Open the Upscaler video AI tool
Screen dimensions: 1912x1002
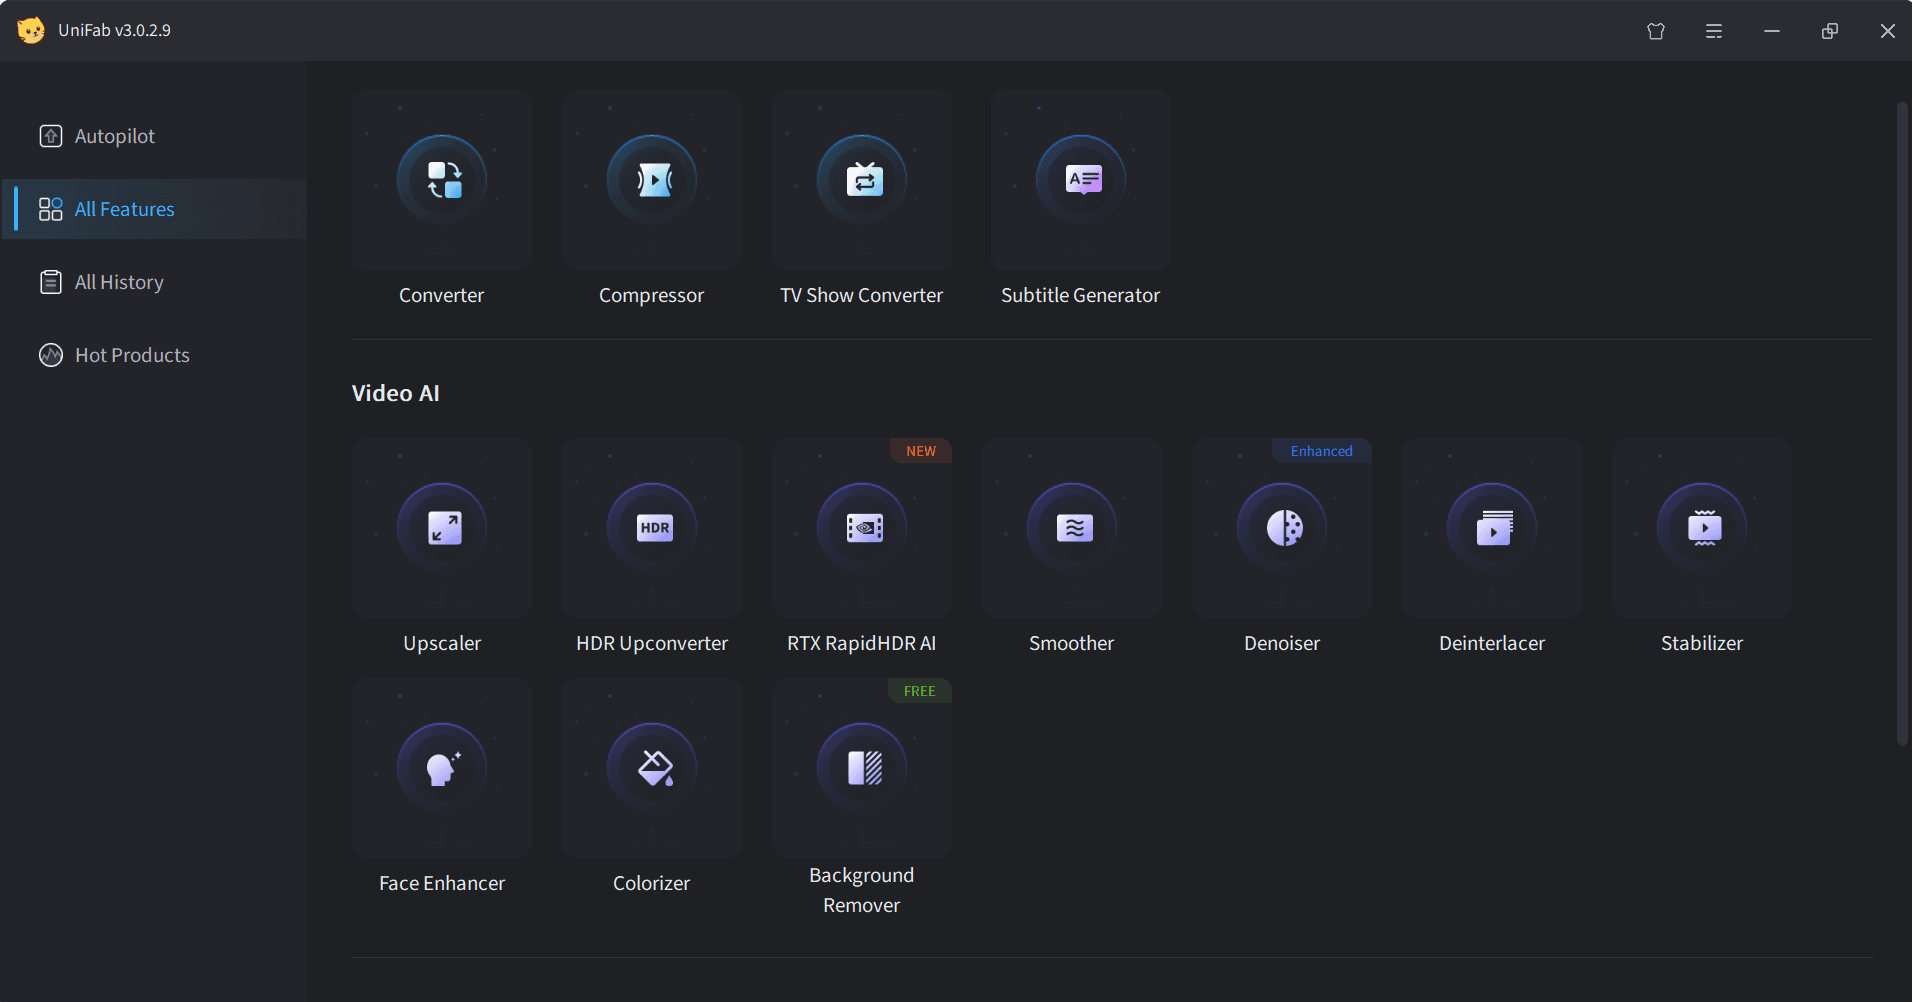442,528
